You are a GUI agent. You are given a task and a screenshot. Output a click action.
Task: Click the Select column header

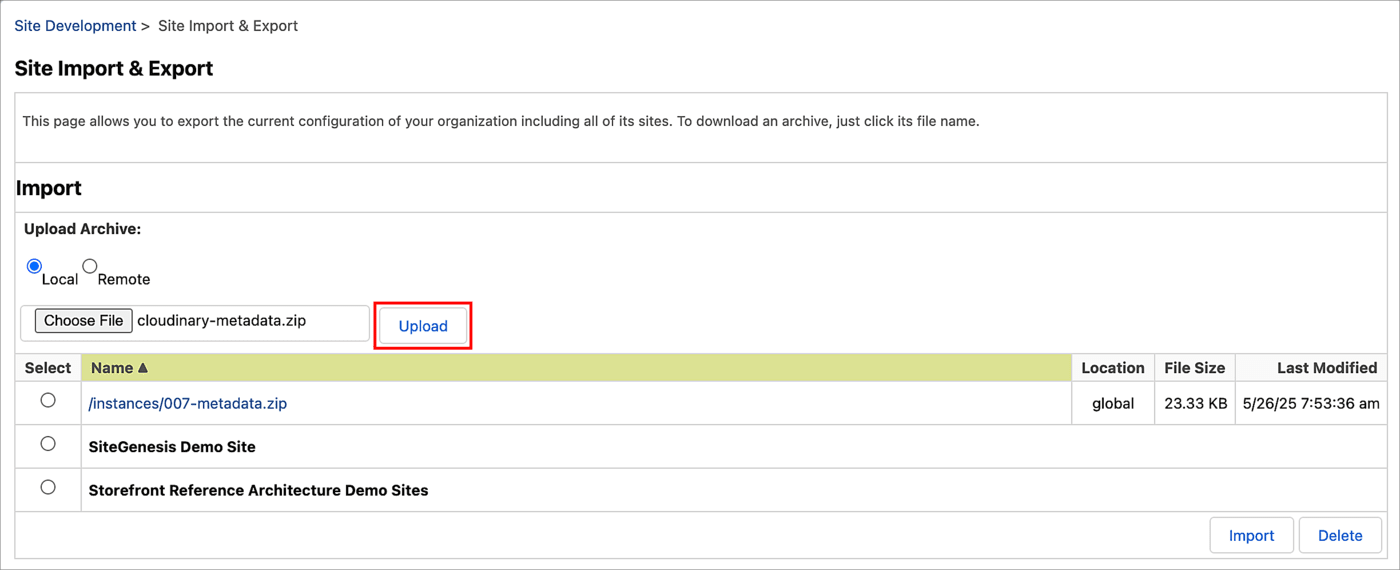[x=48, y=368]
